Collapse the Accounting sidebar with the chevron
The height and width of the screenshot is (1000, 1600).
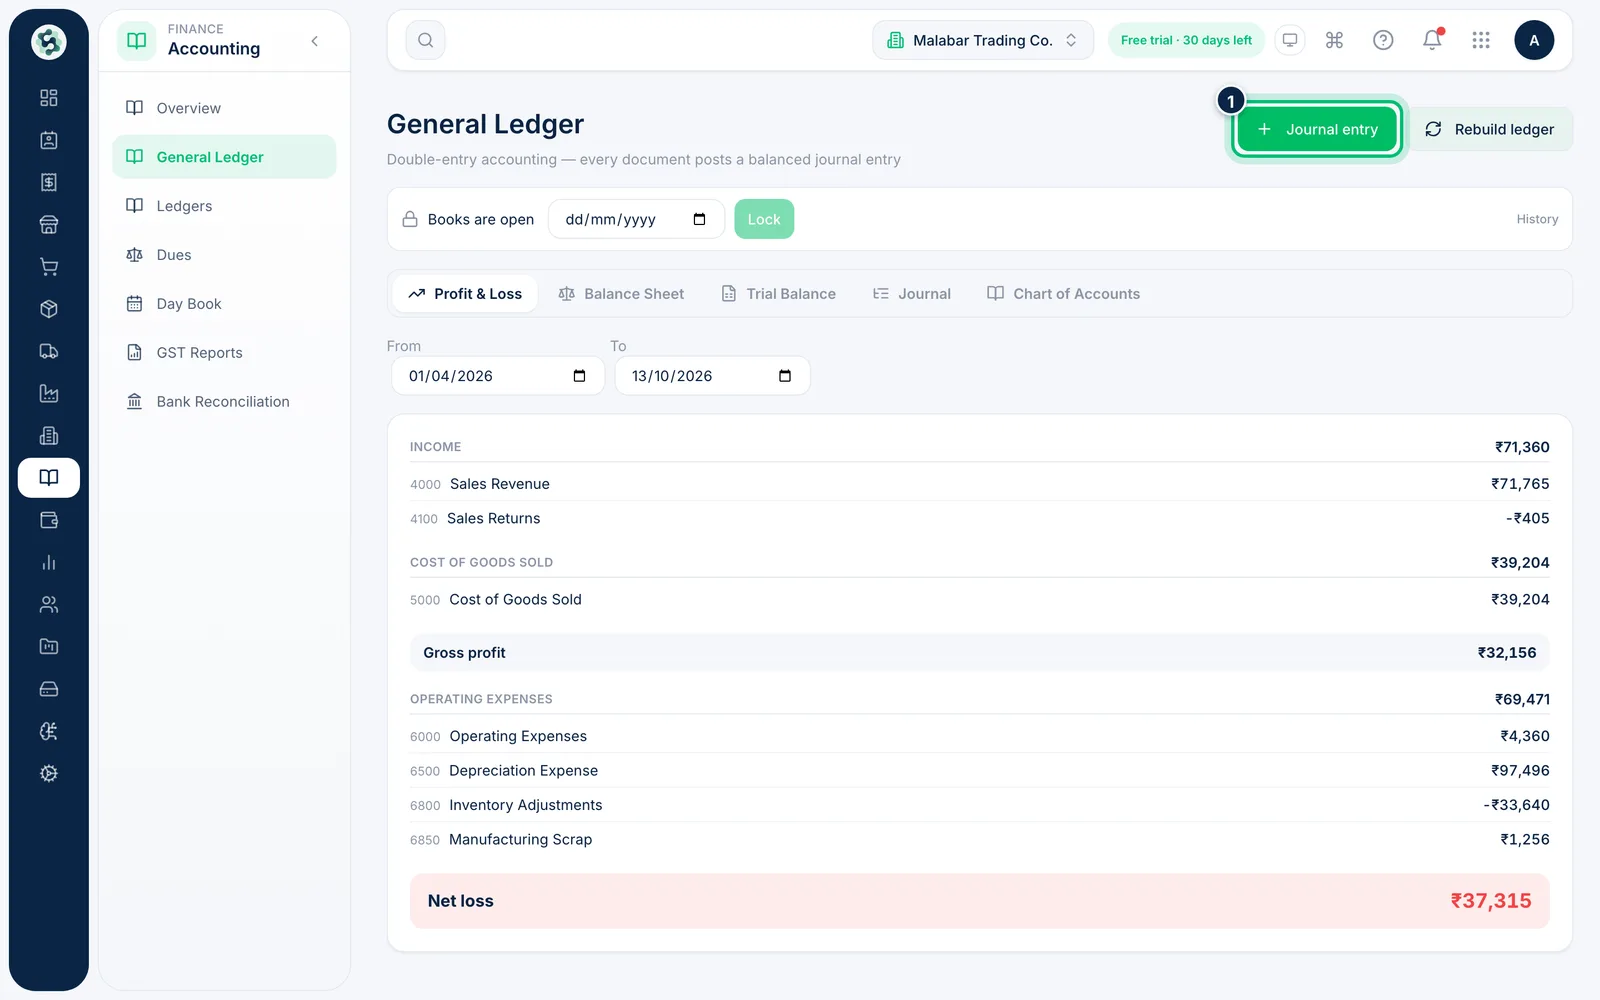point(315,41)
